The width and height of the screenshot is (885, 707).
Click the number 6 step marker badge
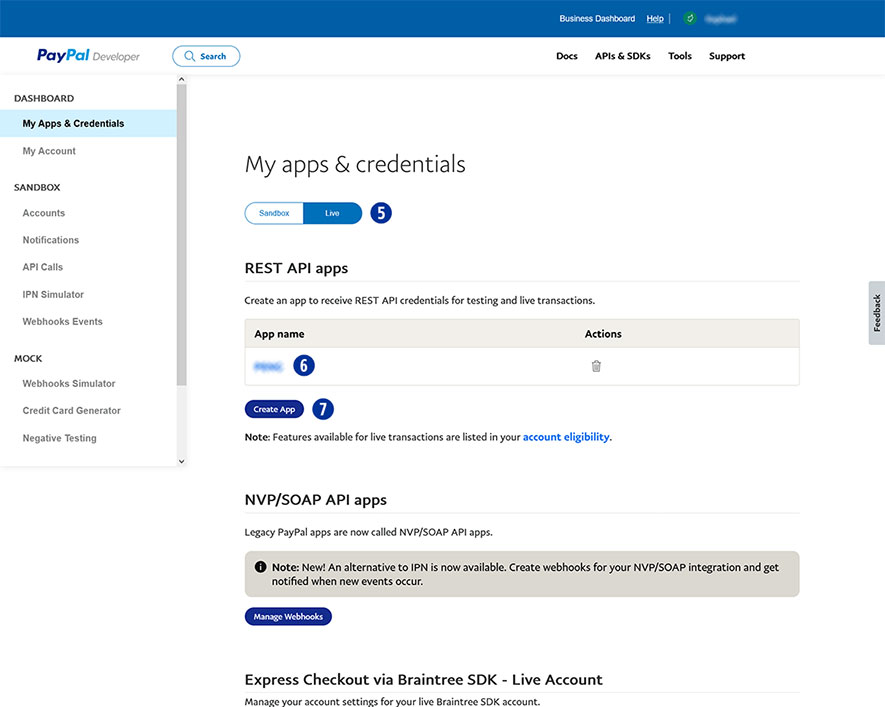click(x=303, y=366)
